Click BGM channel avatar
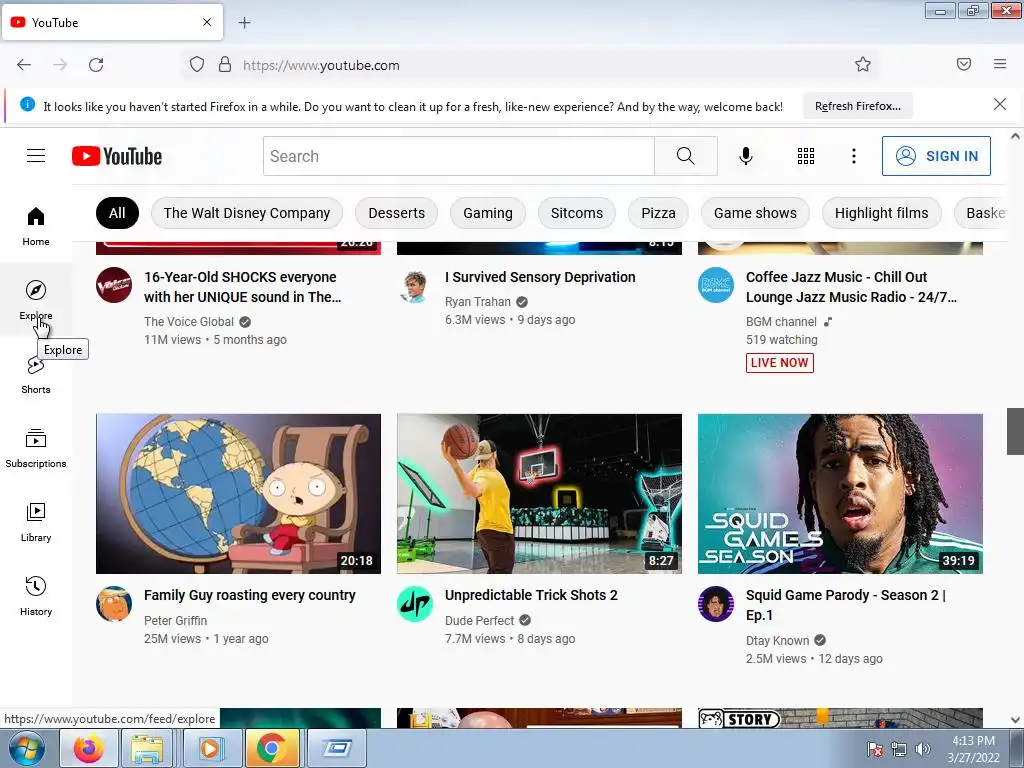 [716, 285]
